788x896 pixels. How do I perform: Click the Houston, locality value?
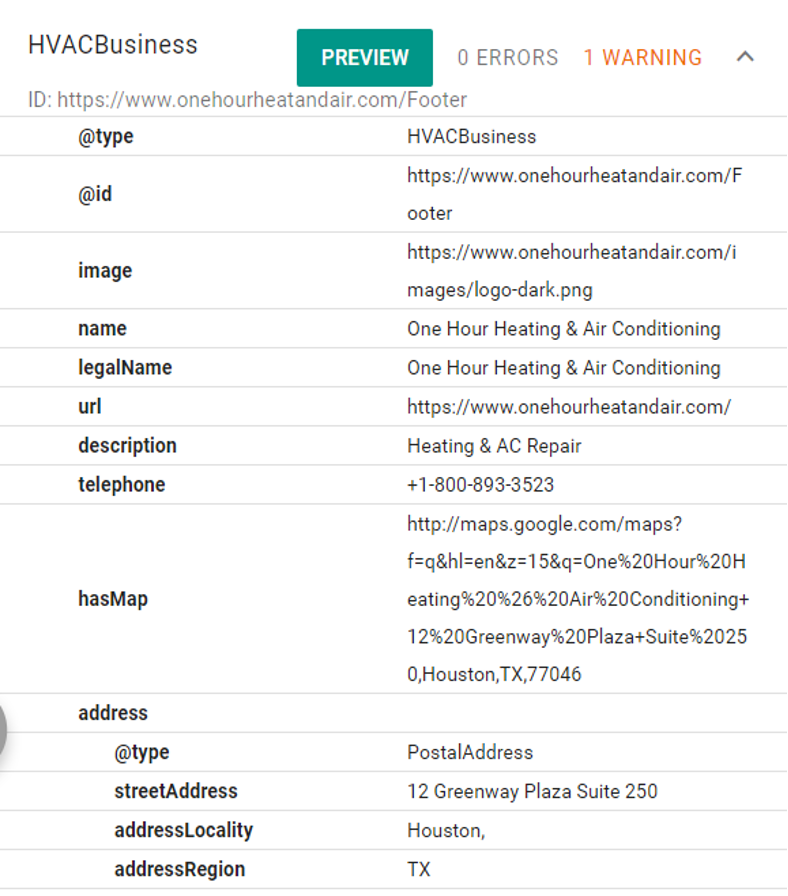446,831
